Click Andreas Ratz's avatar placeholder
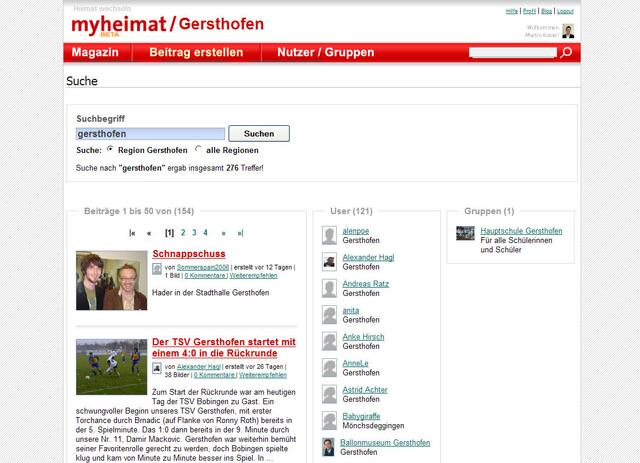Image resolution: width=640 pixels, height=463 pixels. pyautogui.click(x=329, y=288)
